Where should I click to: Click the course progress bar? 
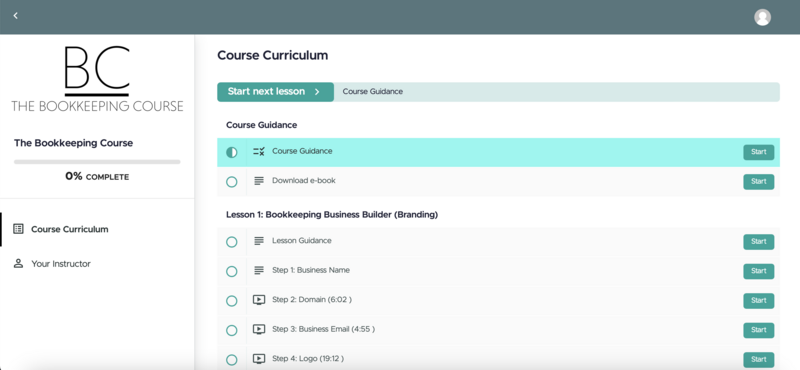point(97,162)
